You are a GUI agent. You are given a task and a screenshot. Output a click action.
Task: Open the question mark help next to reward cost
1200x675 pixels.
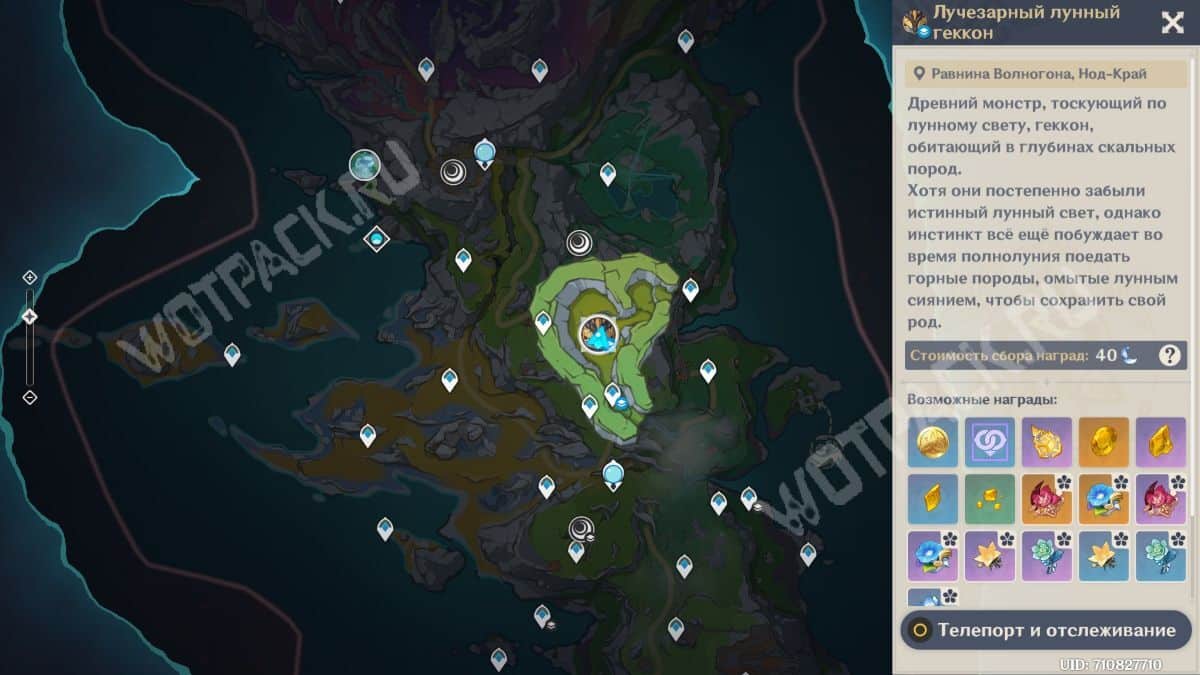point(1169,355)
